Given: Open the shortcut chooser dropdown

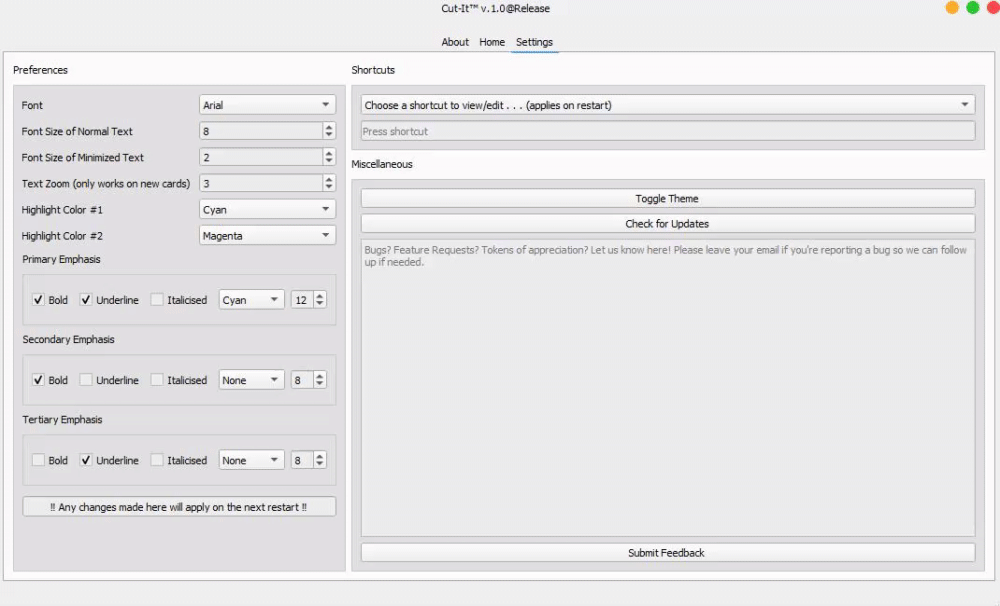Looking at the screenshot, I should [667, 105].
